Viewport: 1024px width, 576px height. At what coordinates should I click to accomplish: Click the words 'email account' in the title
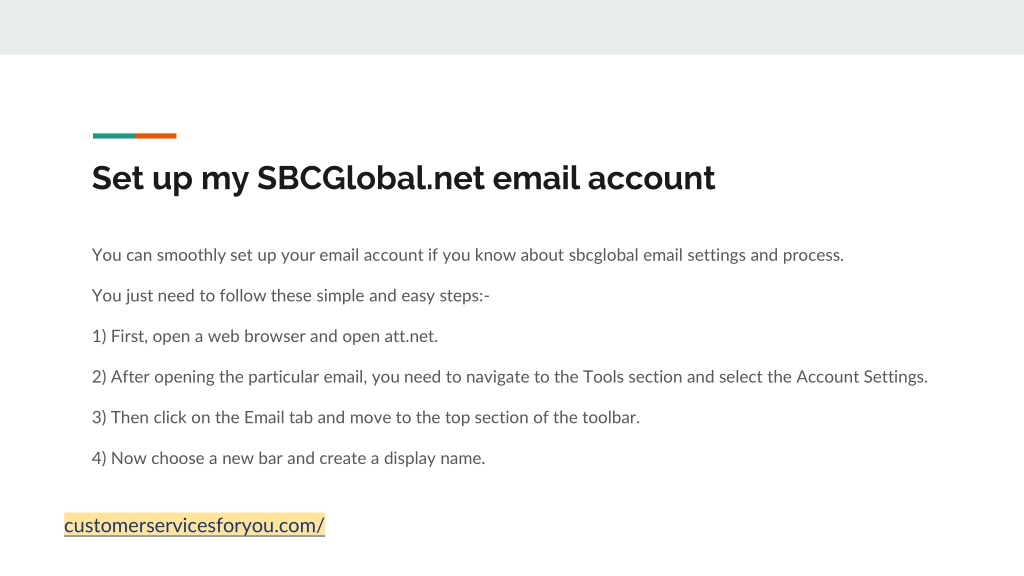603,178
